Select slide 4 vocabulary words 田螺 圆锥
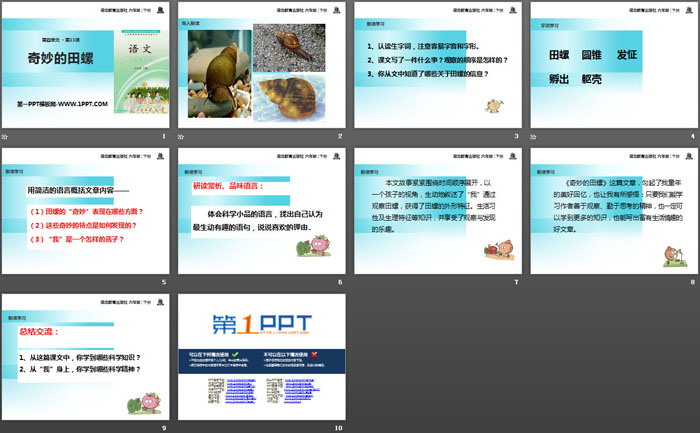This screenshot has width=700, height=433. (614, 65)
